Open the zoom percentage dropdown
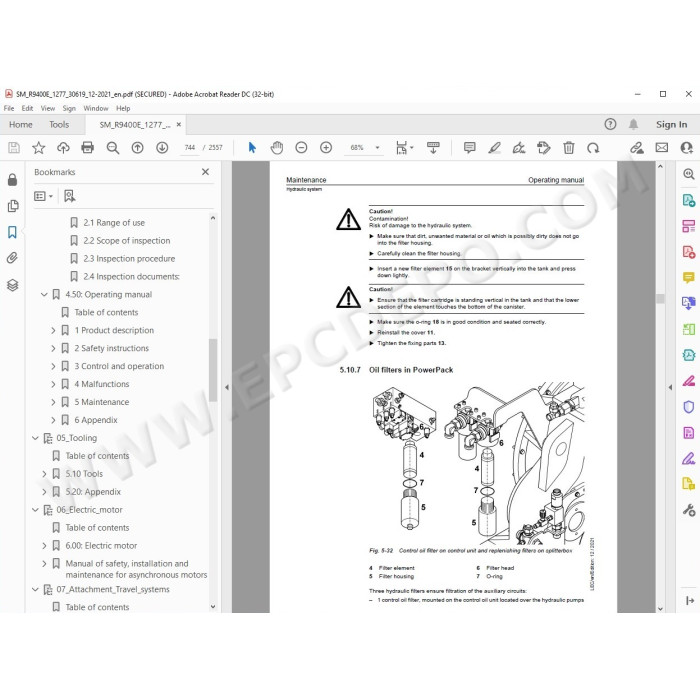The height and width of the screenshot is (700, 700). pos(378,147)
